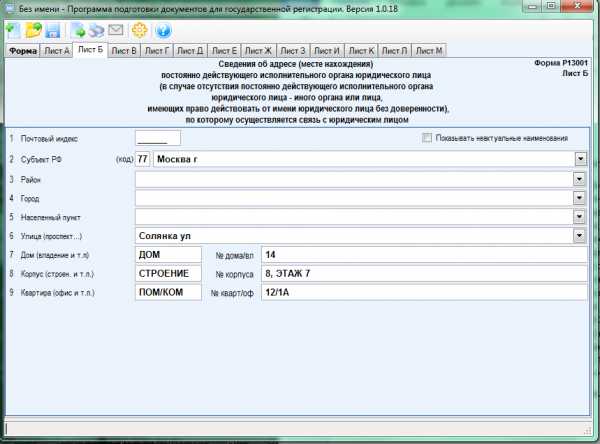Click the application icon in the title bar
Image resolution: width=600 pixels, height=444 pixels.
(8, 8)
